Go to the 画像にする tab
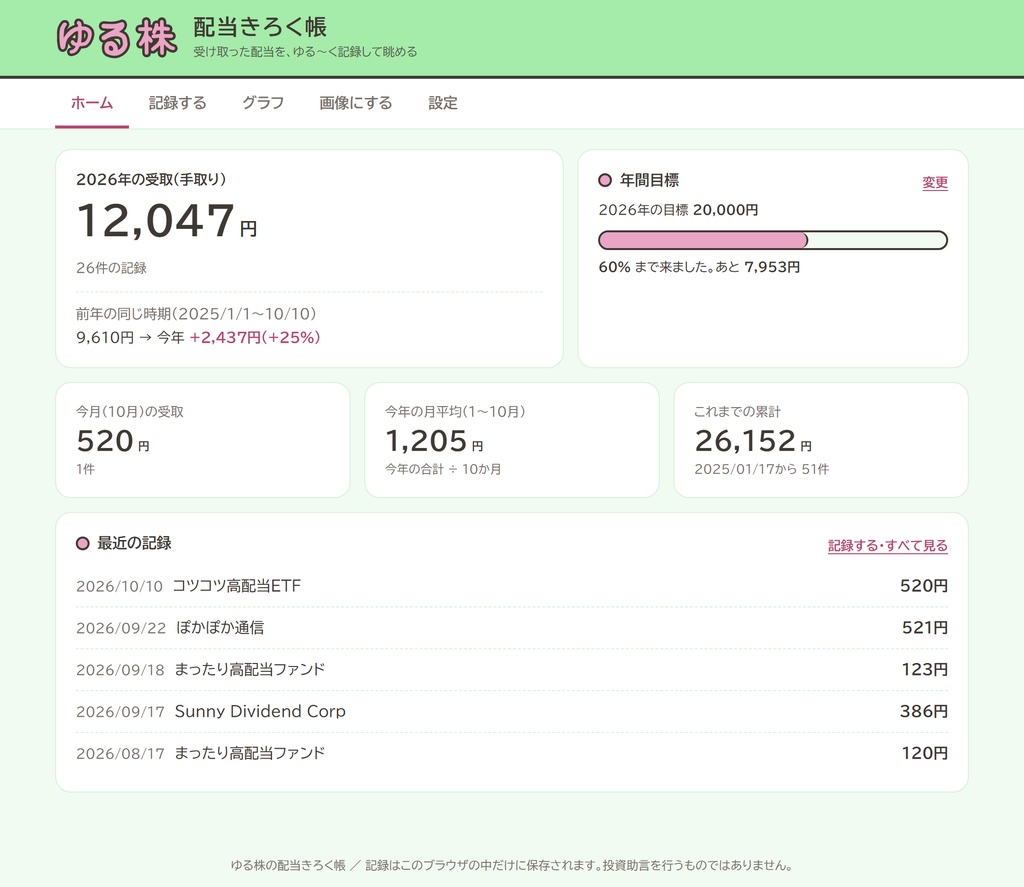The image size is (1024, 887). 356,103
